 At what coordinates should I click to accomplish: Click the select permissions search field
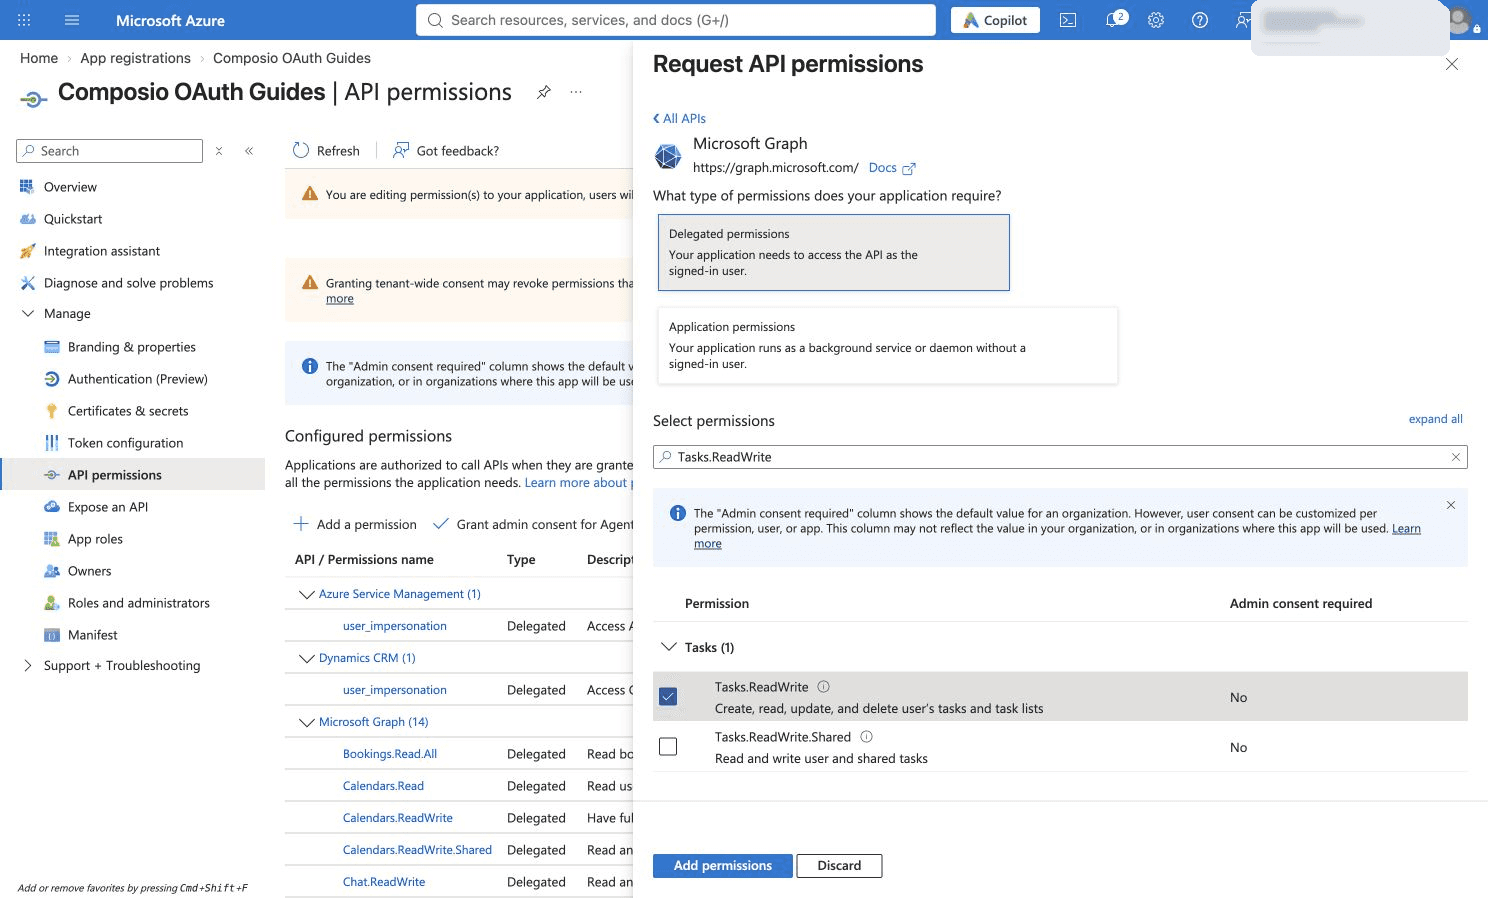(1060, 457)
